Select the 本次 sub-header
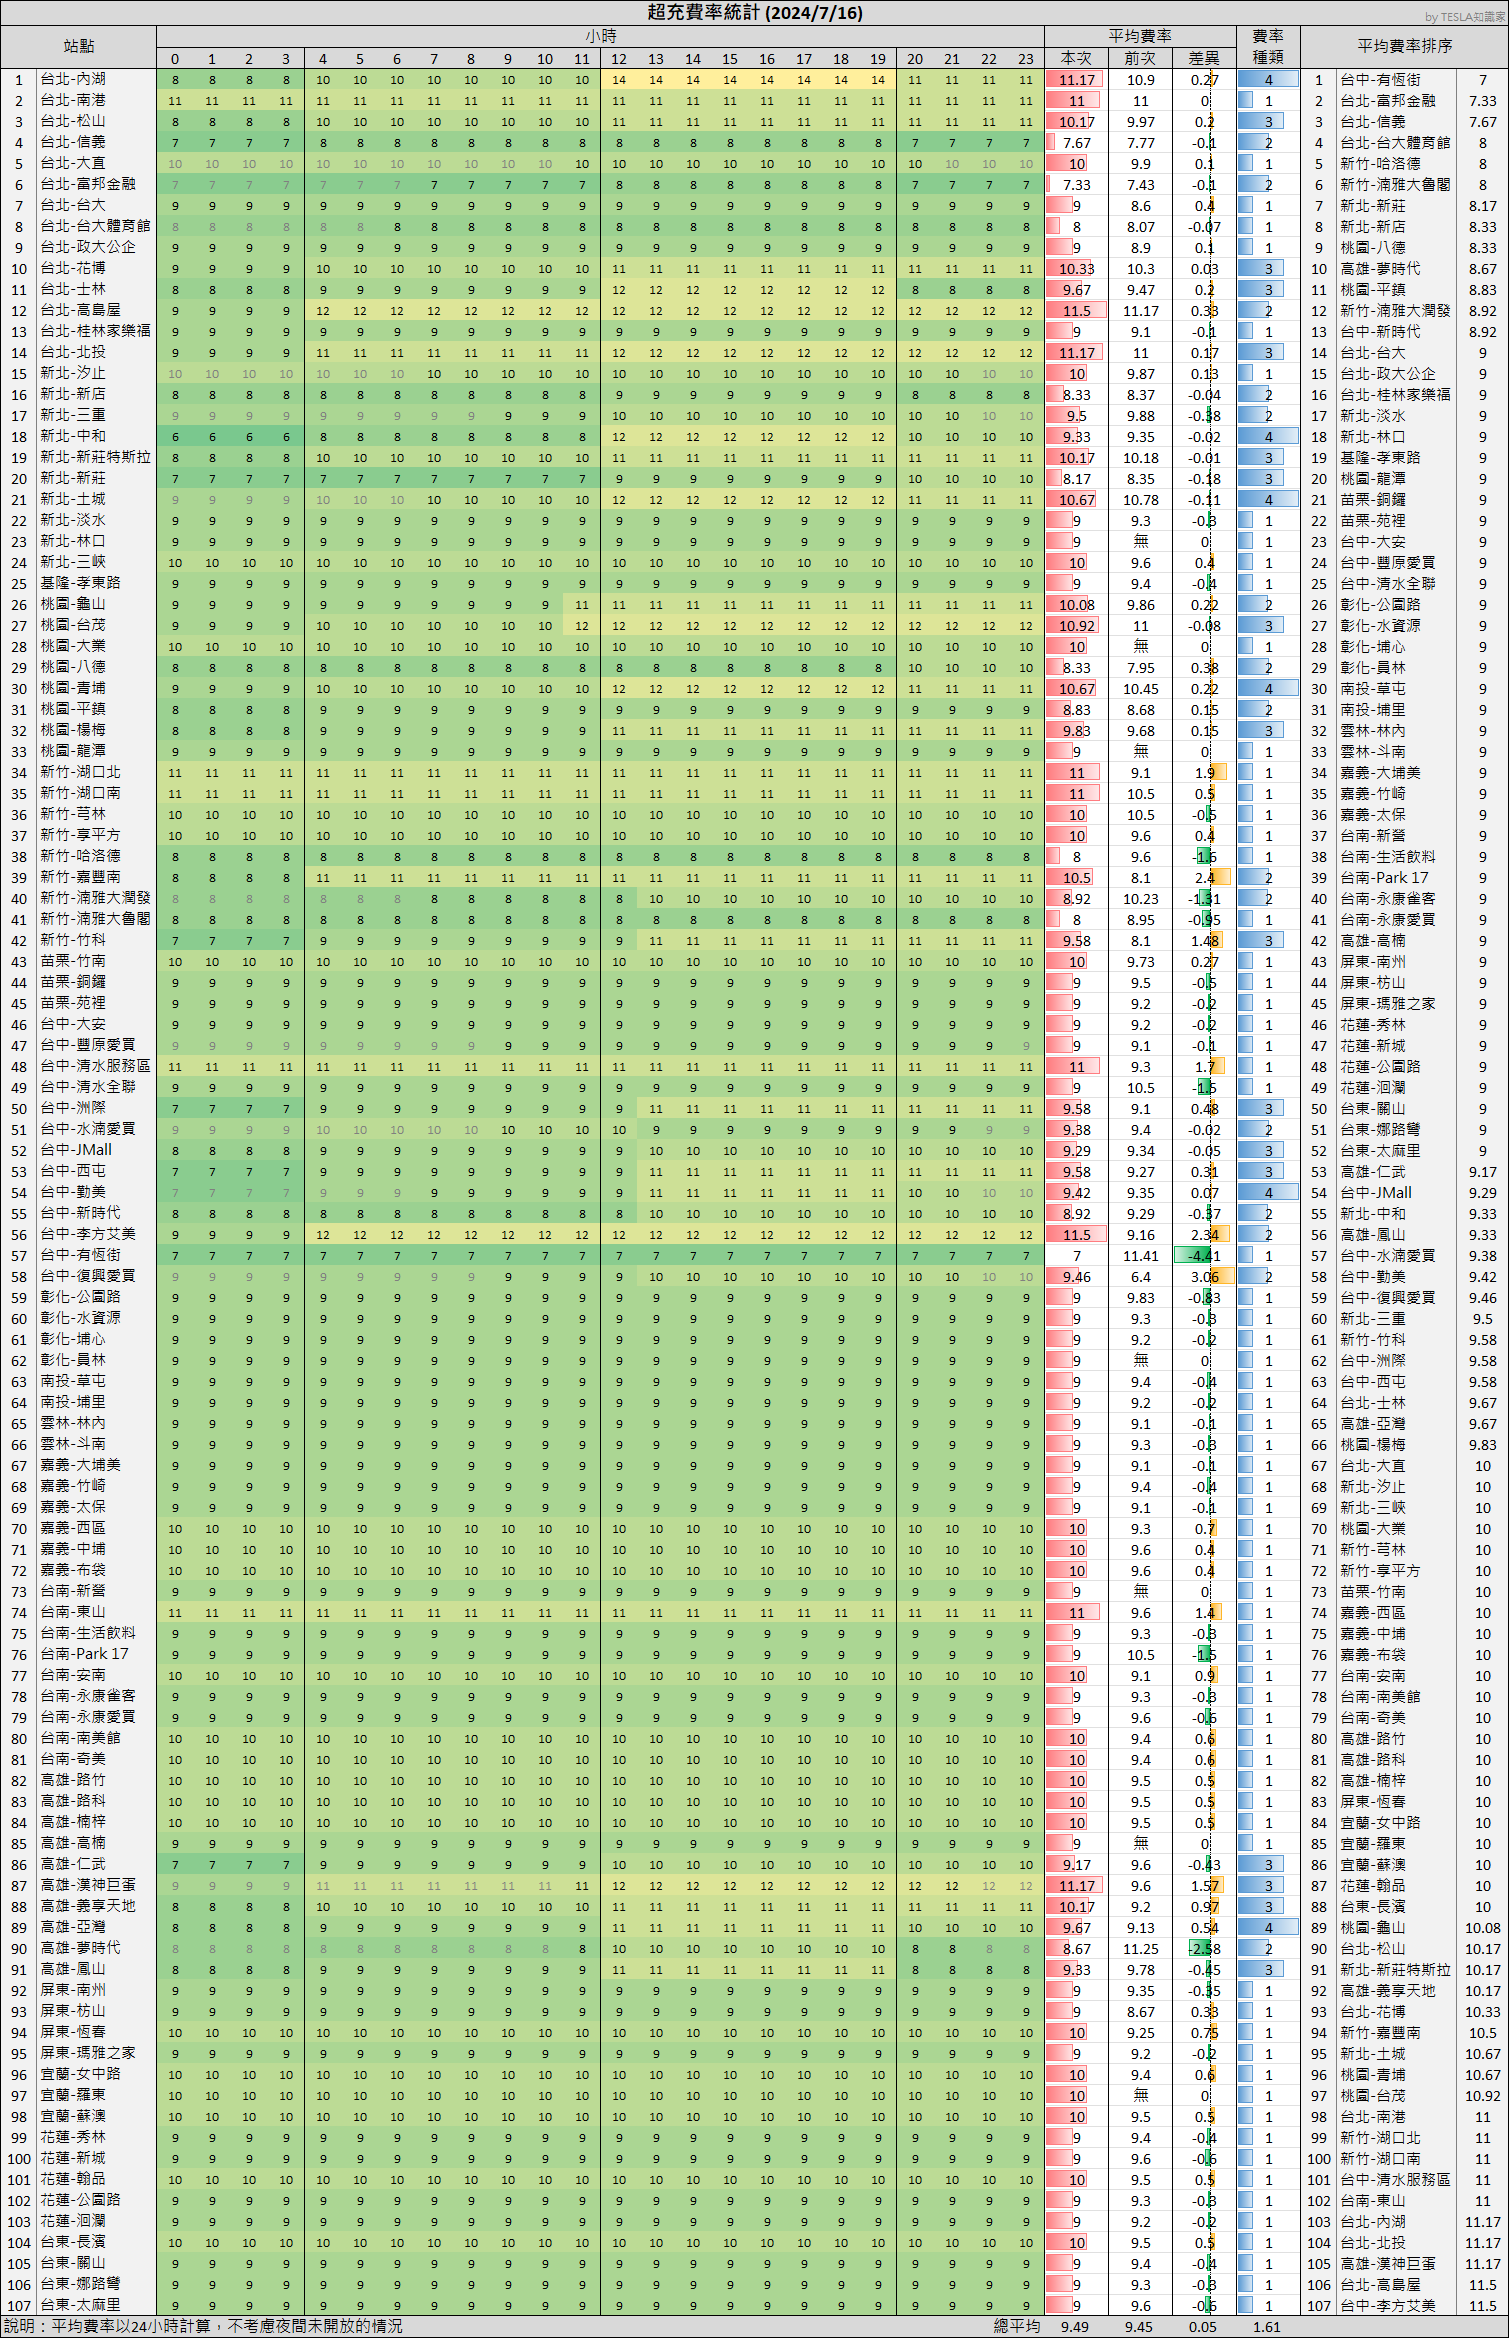The height and width of the screenshot is (2338, 1509). [x=1076, y=59]
